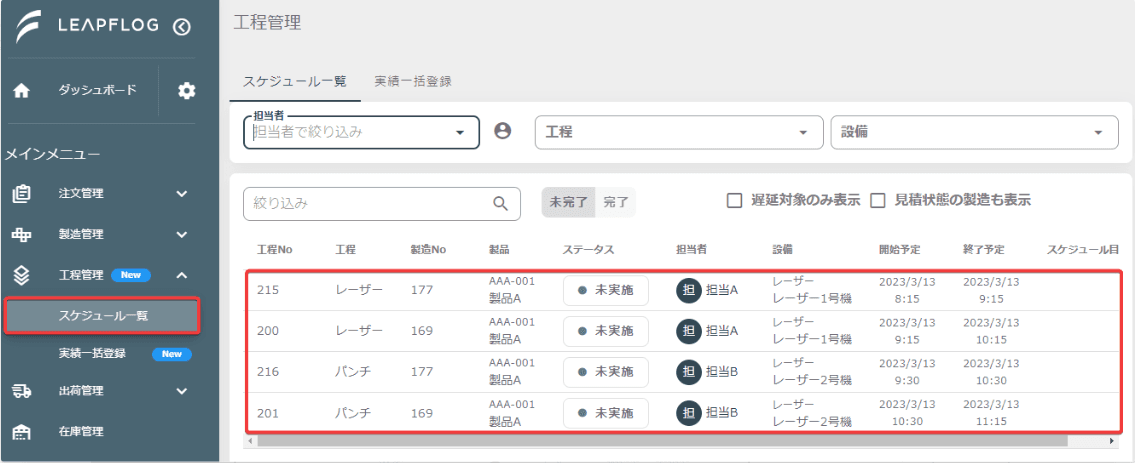Enable the 遅延対象のみ表示 checkbox
This screenshot has height=463, width=1135.
tap(735, 201)
